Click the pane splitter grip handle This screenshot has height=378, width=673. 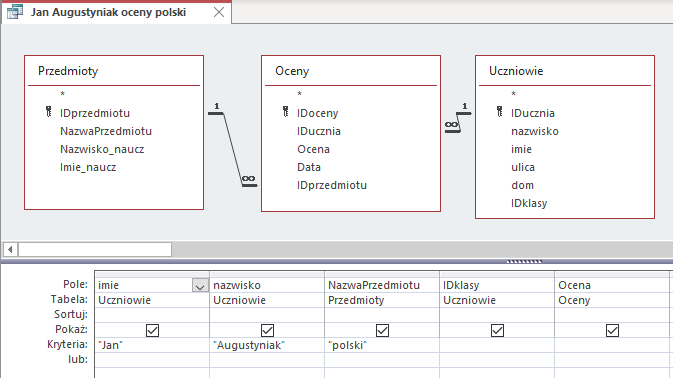pyautogui.click(x=524, y=261)
